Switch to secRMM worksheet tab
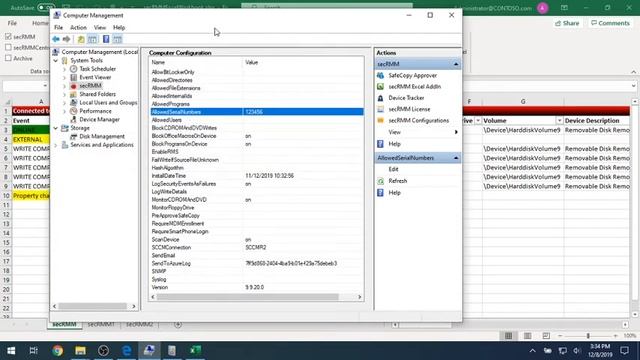This screenshot has height=360, width=640. click(64, 324)
